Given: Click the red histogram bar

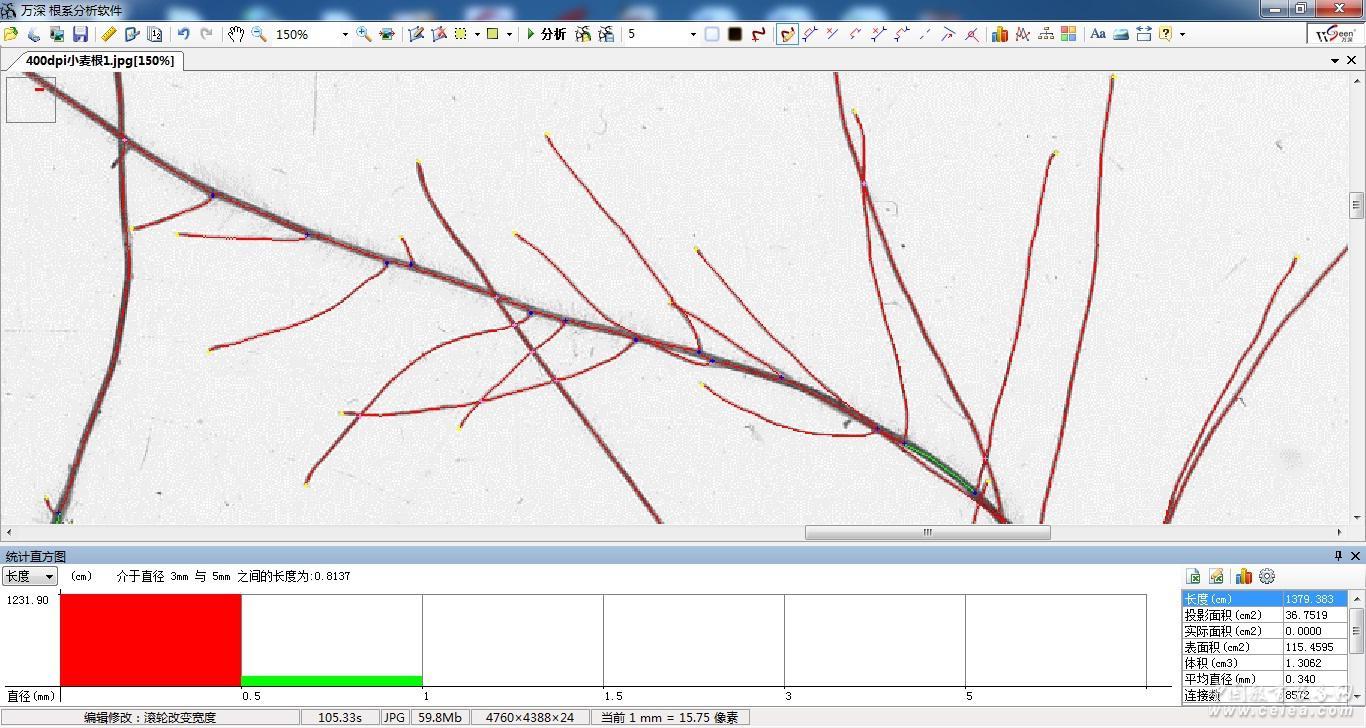Looking at the screenshot, I should point(150,640).
